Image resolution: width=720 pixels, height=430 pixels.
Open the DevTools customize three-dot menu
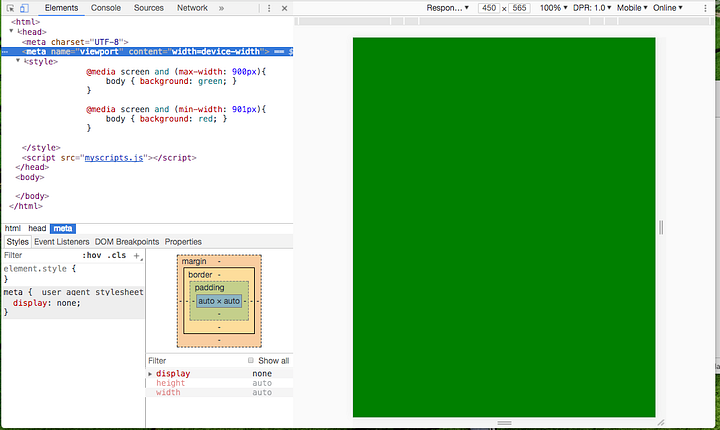(269, 8)
